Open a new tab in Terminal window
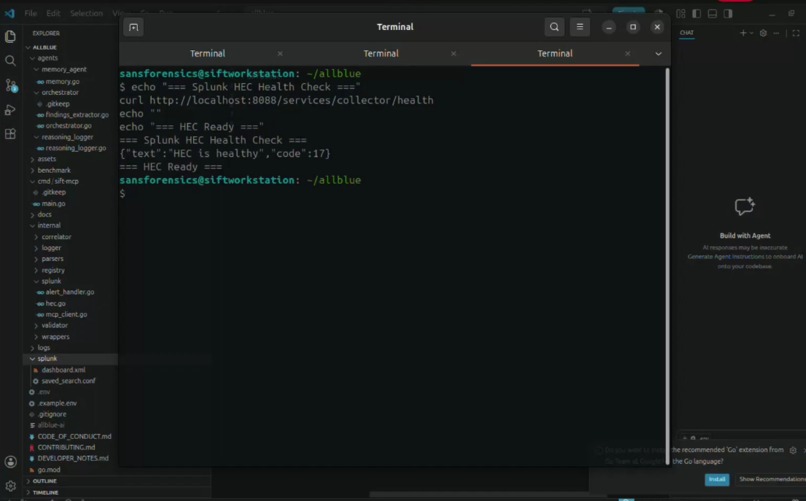The image size is (806, 501). 134,27
